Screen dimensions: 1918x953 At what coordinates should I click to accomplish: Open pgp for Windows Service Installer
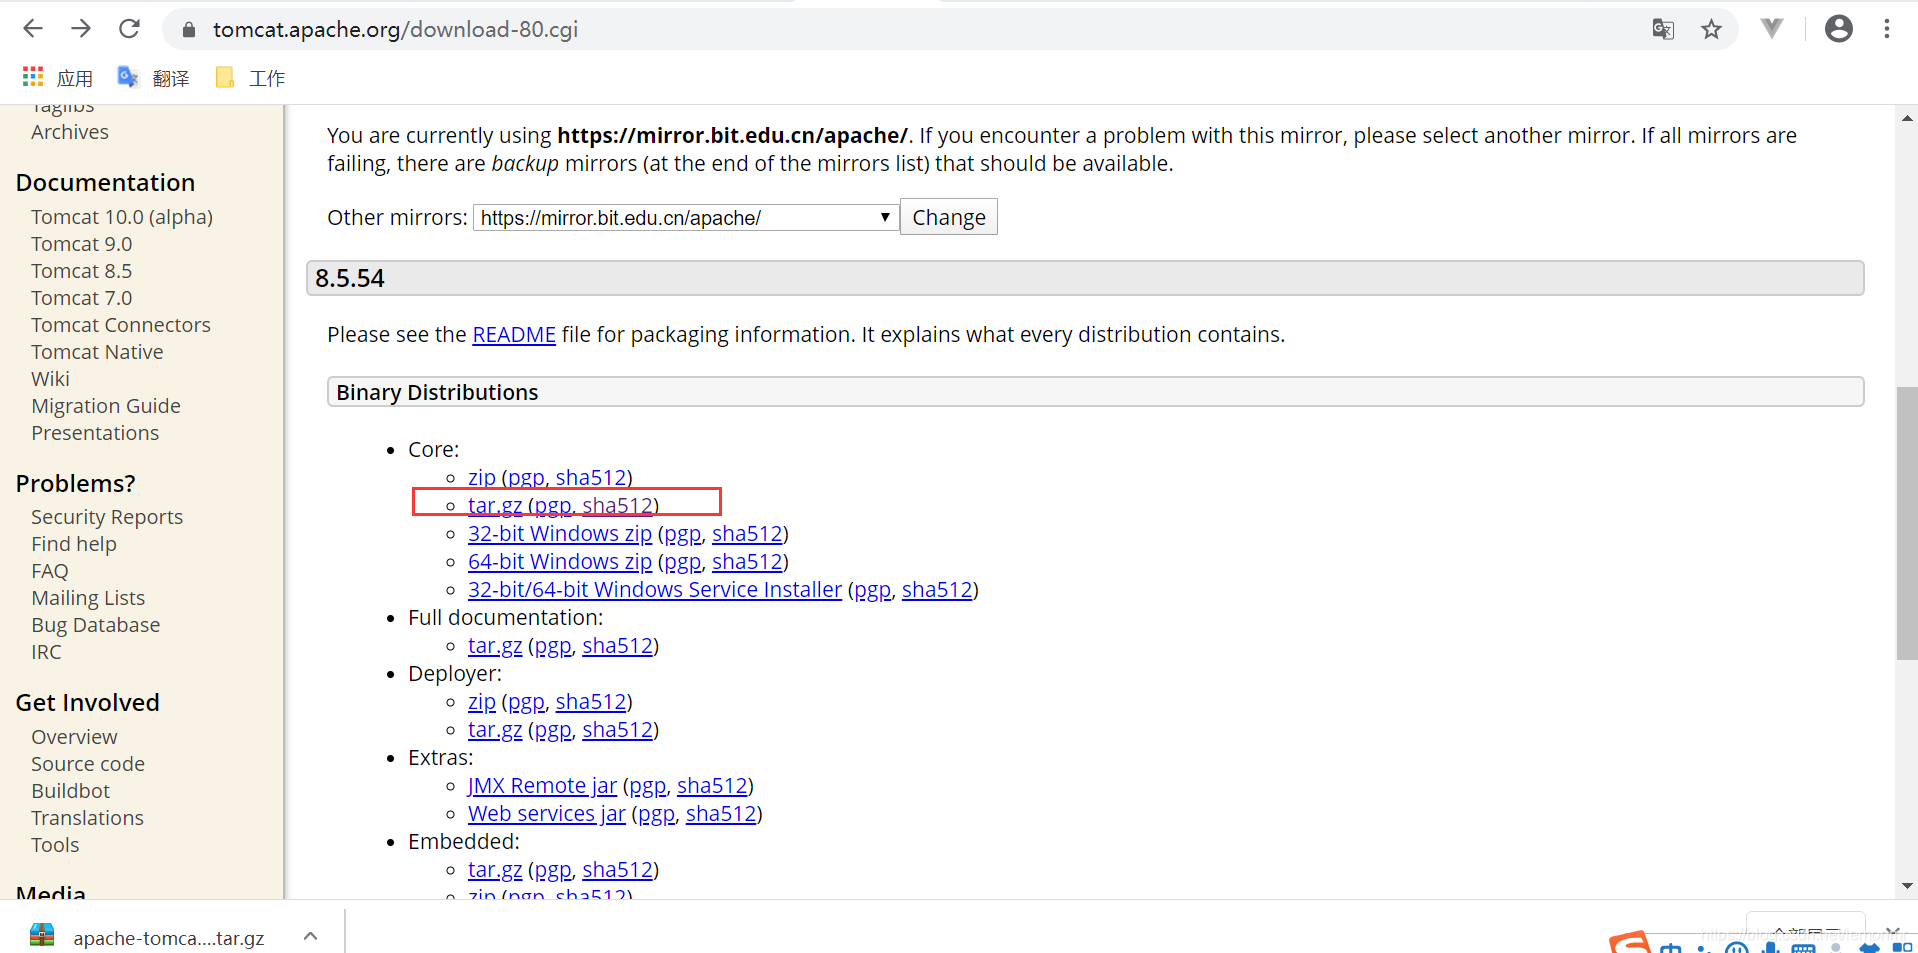pyautogui.click(x=872, y=589)
